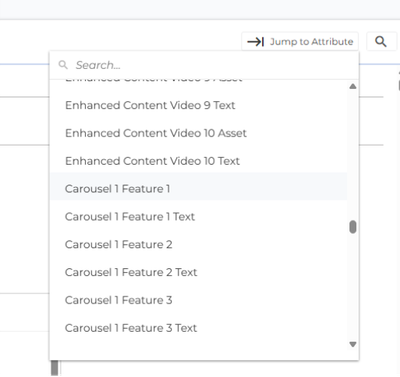Pick Carousel 1 Feature 2 Text
400x377 pixels.
click(x=199, y=272)
